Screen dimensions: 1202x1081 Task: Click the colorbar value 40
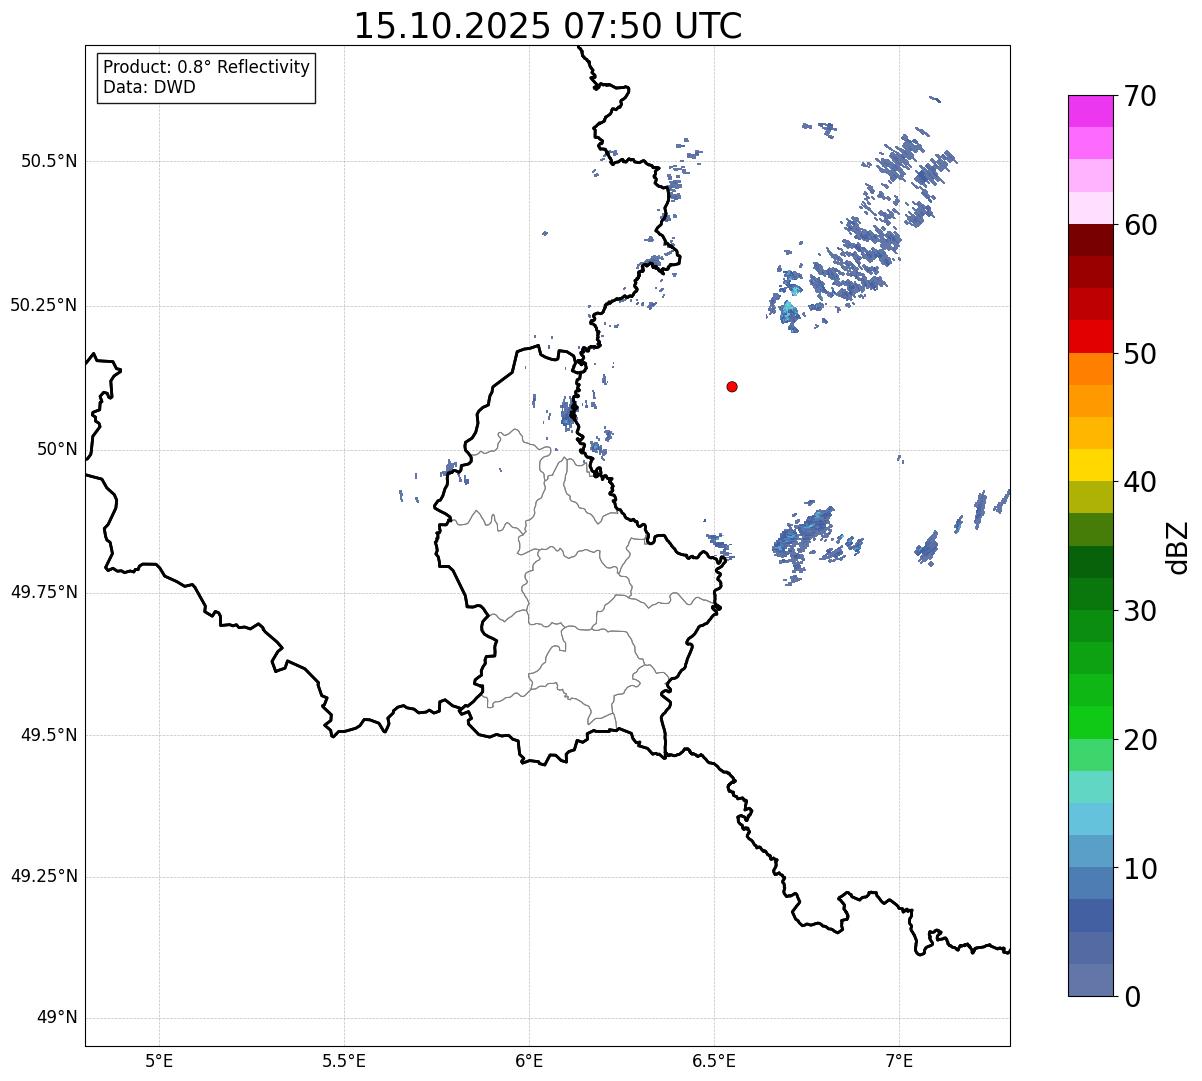pos(1139,482)
